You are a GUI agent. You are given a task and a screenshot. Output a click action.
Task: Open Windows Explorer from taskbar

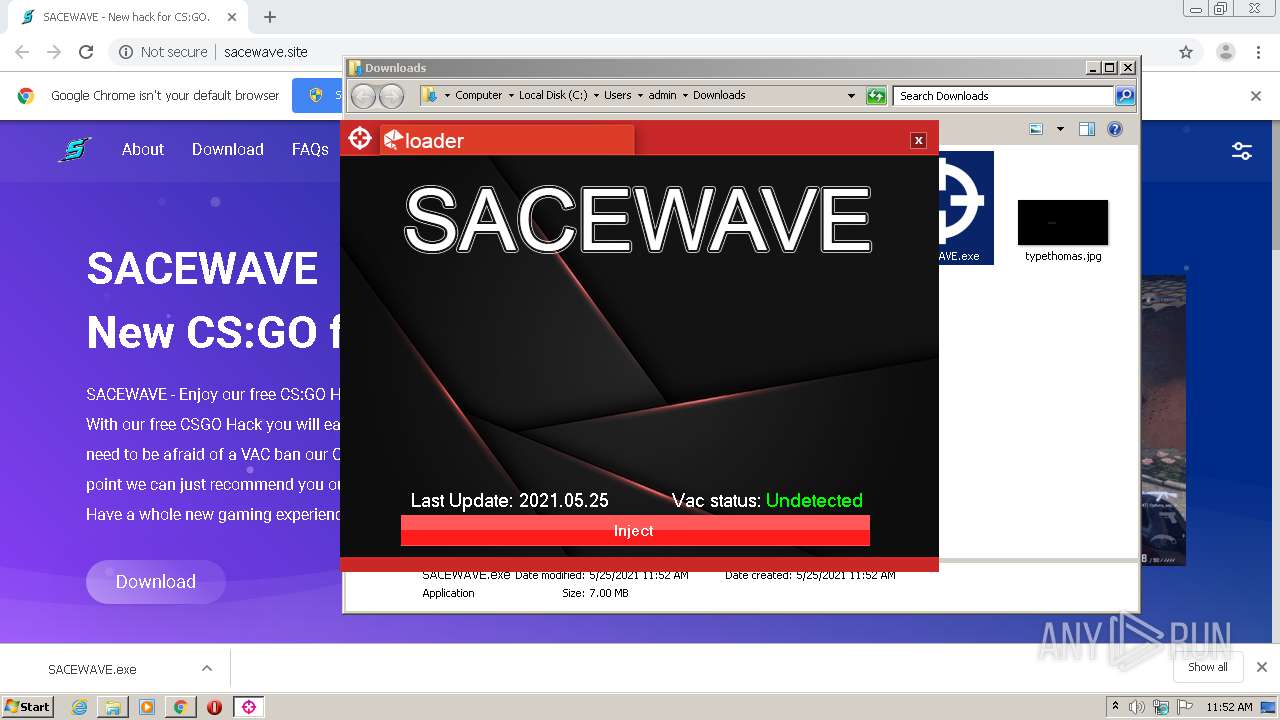[113, 707]
